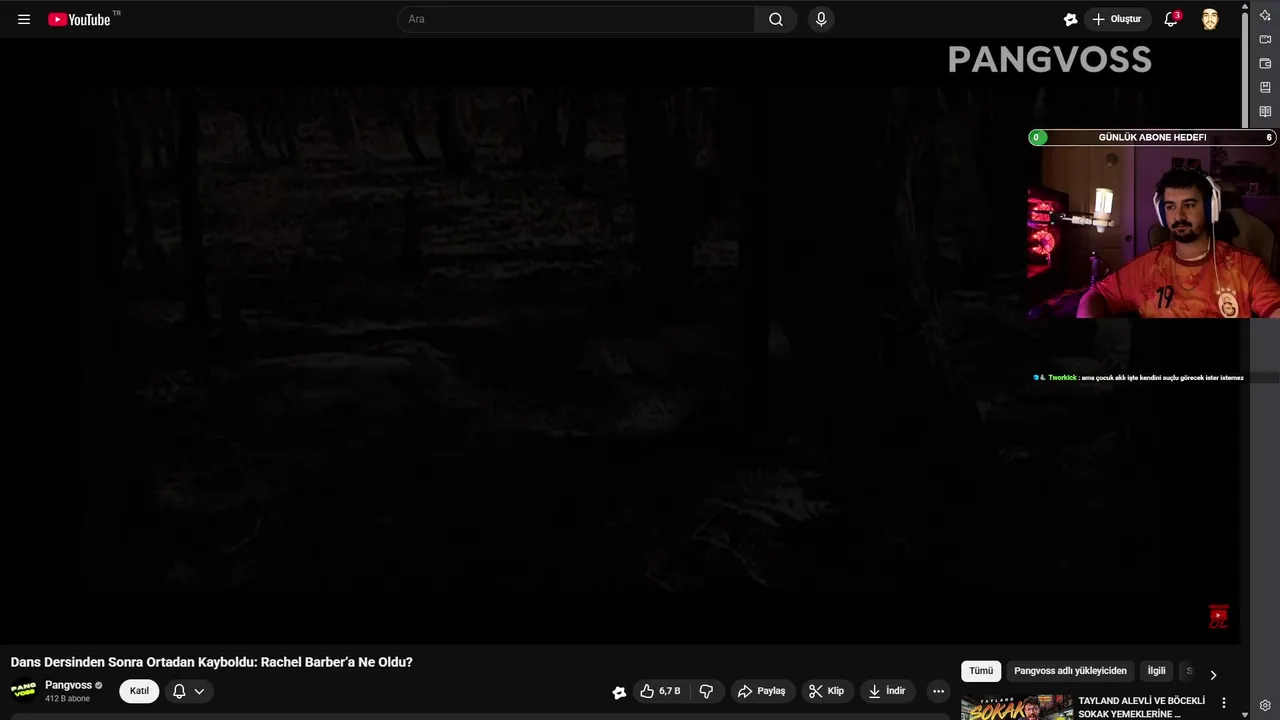Viewport: 1280px width, 720px height.
Task: Click the sidebar wallet icon
Action: coord(1265,63)
